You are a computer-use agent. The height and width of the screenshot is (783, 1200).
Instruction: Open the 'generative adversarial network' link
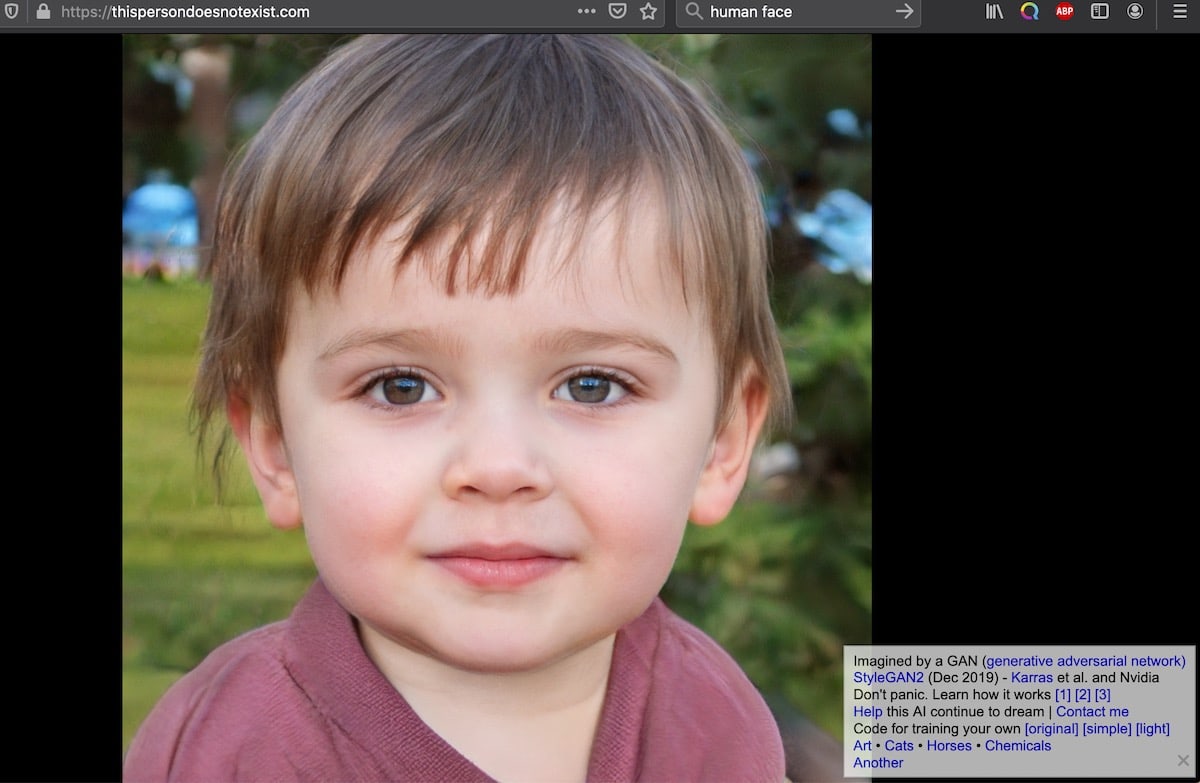[x=1085, y=661]
